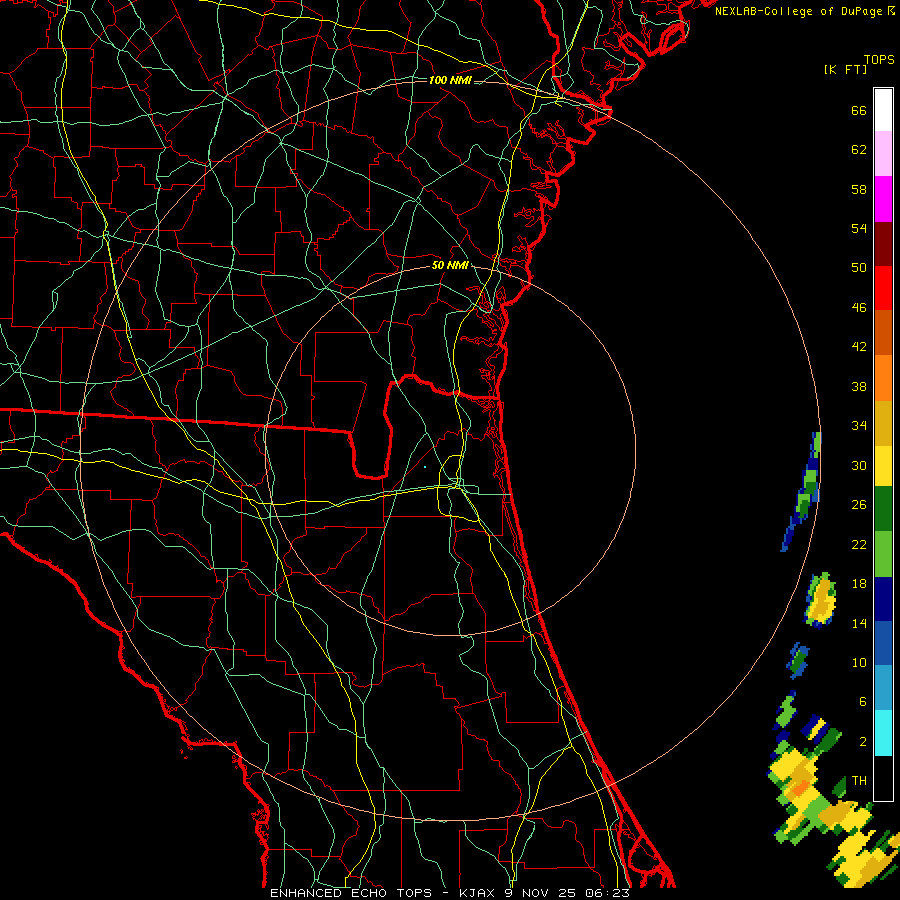Click the light pink legend swatch
This screenshot has width=900, height=900.
(883, 153)
